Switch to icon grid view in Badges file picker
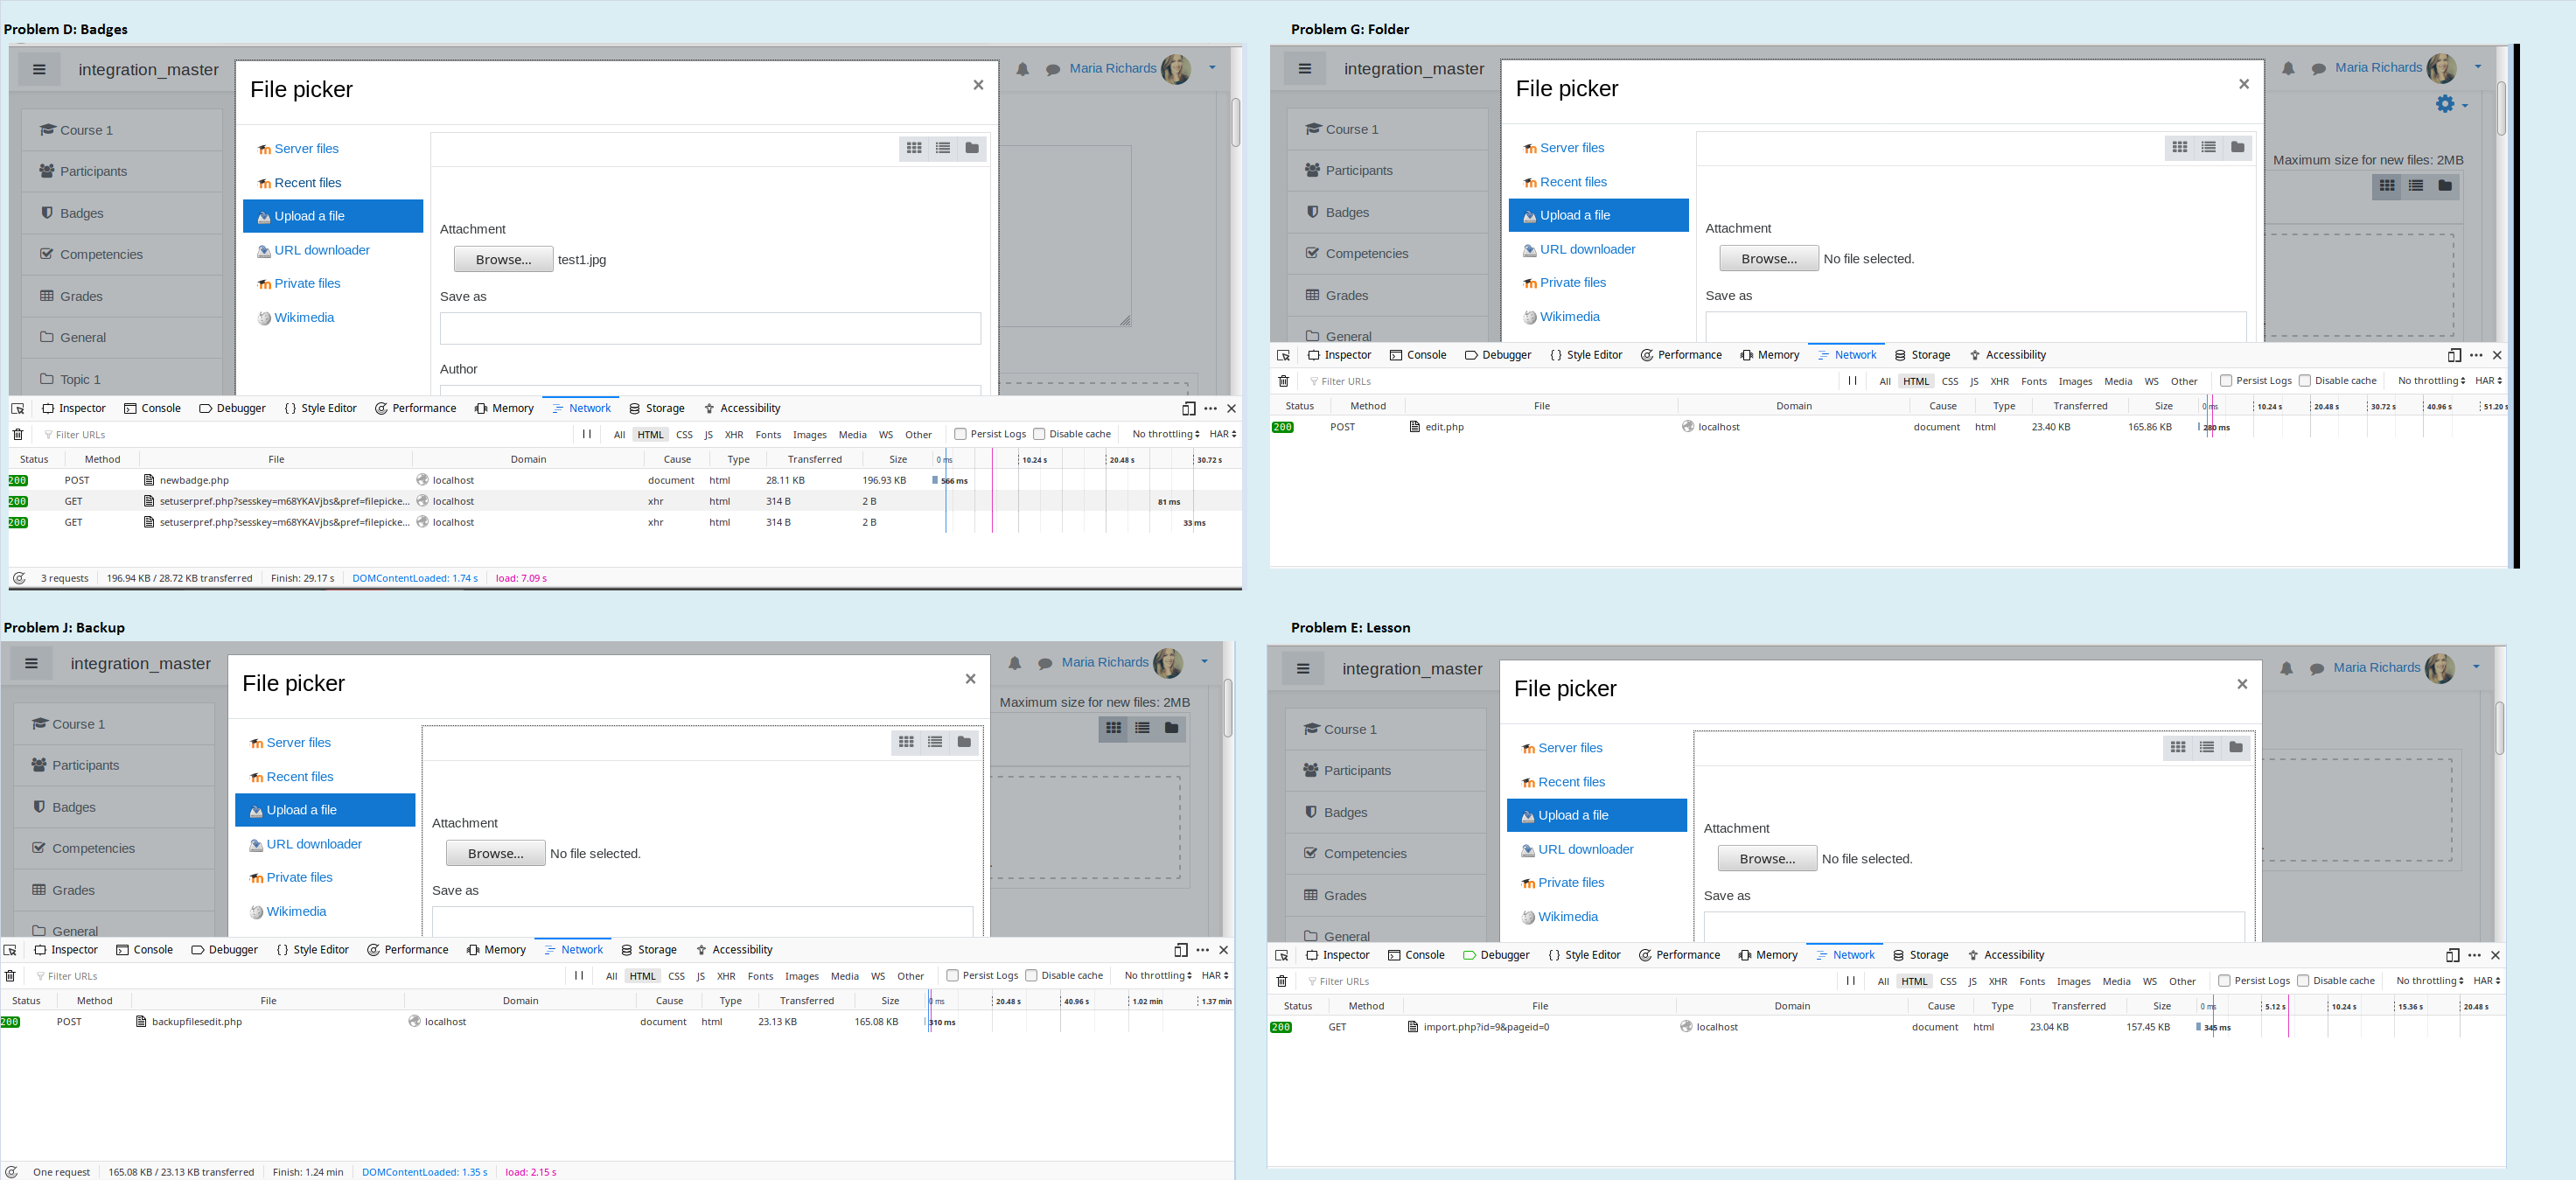This screenshot has height=1180, width=2576. click(914, 148)
